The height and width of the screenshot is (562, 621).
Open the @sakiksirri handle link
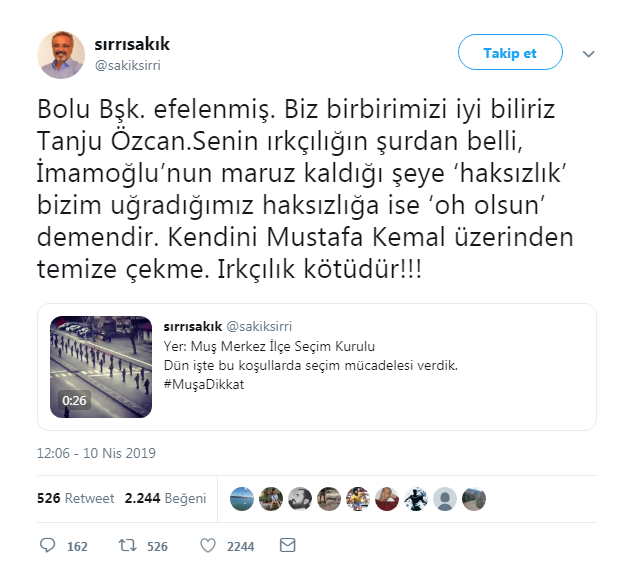pos(128,65)
